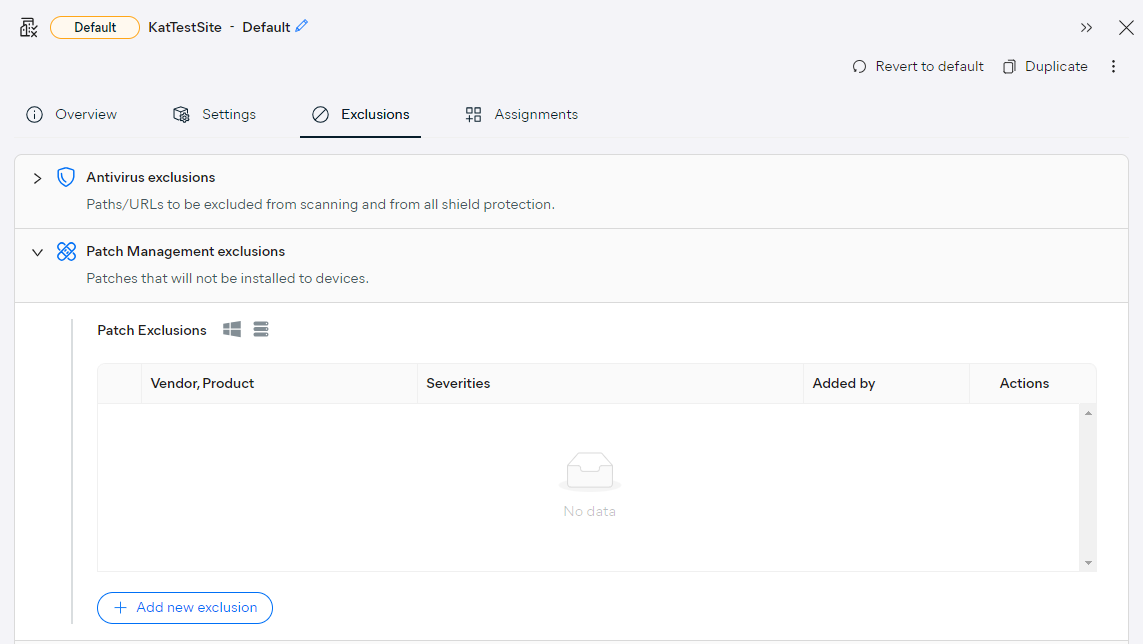
Task: Switch to the Settings tab
Action: [x=214, y=115]
